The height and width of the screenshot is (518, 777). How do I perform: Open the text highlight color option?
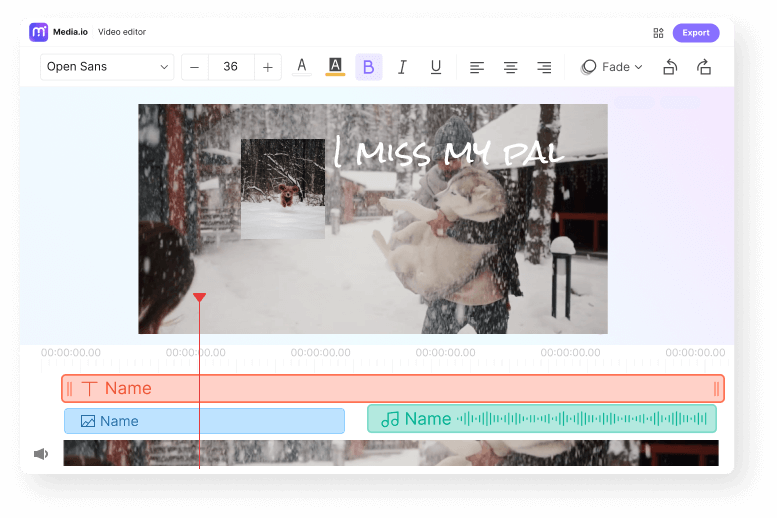(x=335, y=67)
